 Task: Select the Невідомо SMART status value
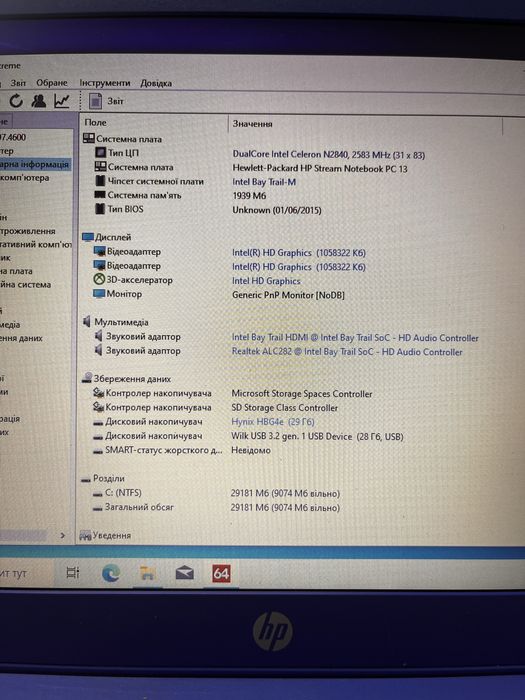point(251,450)
